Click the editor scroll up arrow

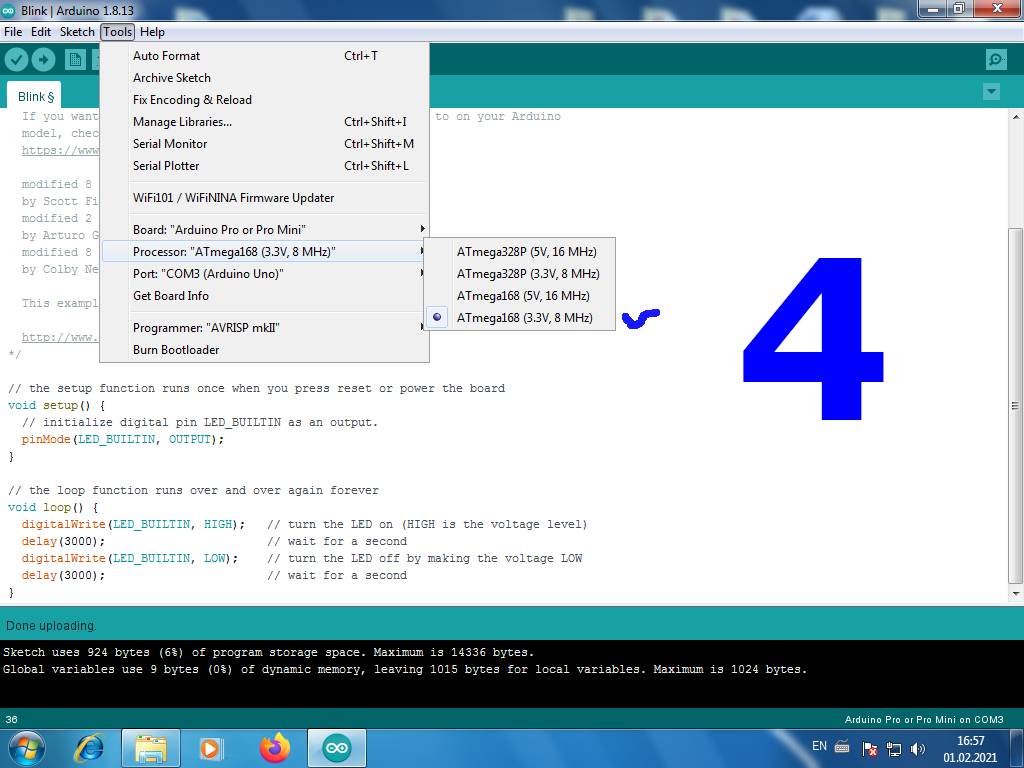click(x=1016, y=117)
